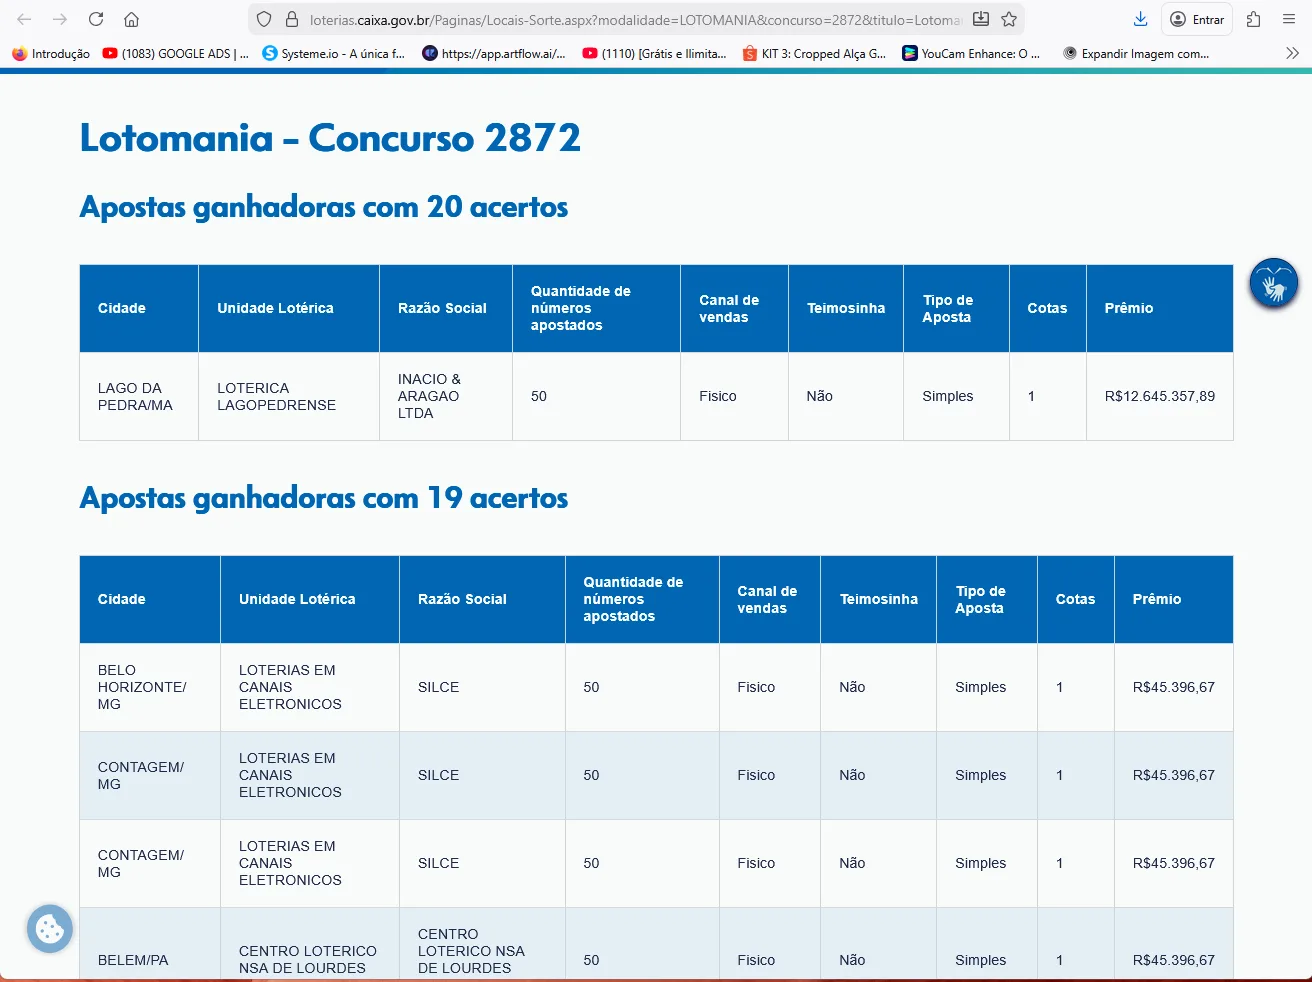Go to the browser home page
This screenshot has width=1312, height=982.
tap(131, 19)
